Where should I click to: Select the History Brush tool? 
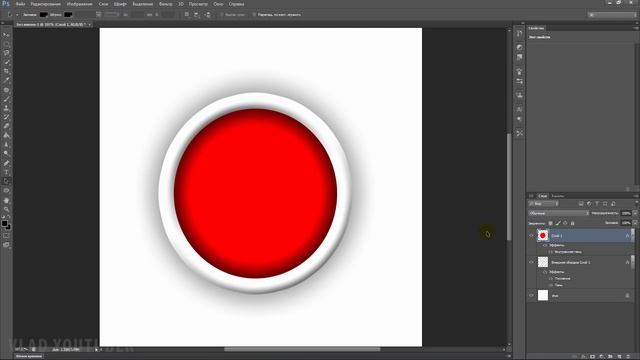click(6, 117)
